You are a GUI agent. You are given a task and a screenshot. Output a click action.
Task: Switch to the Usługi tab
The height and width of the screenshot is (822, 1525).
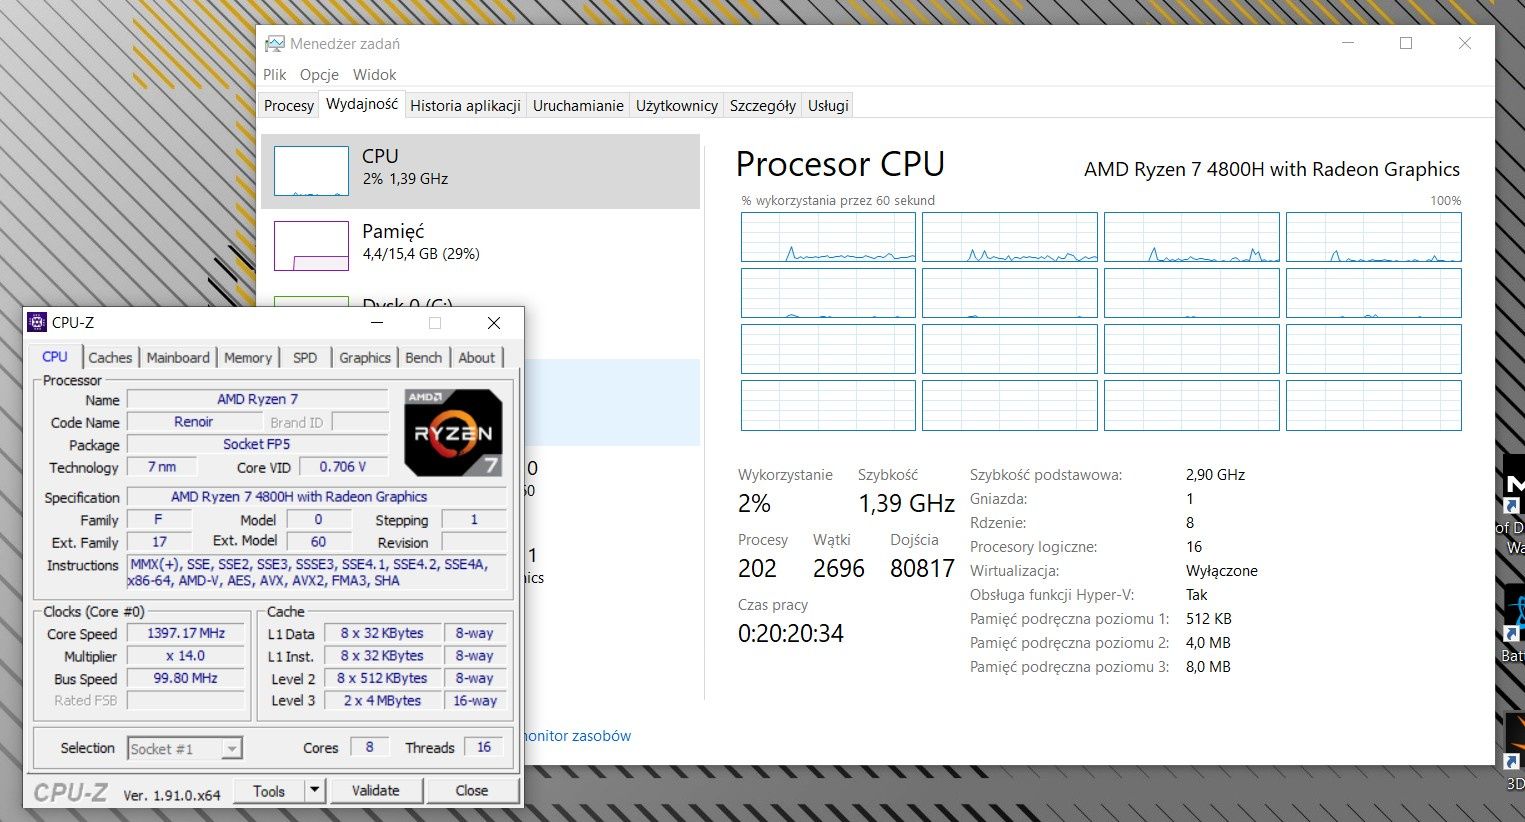pyautogui.click(x=828, y=106)
